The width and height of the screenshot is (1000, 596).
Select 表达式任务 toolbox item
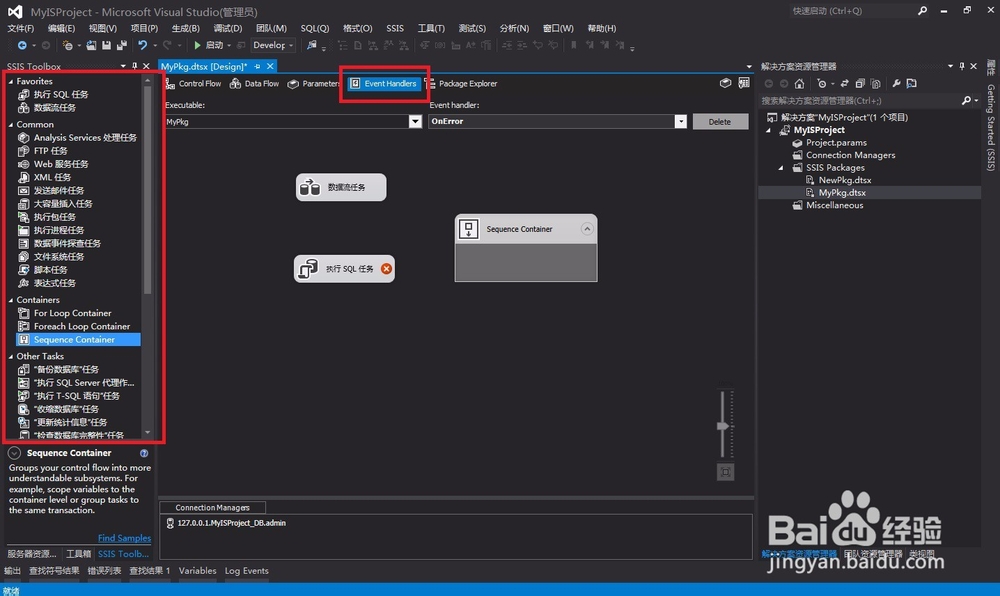coord(54,283)
